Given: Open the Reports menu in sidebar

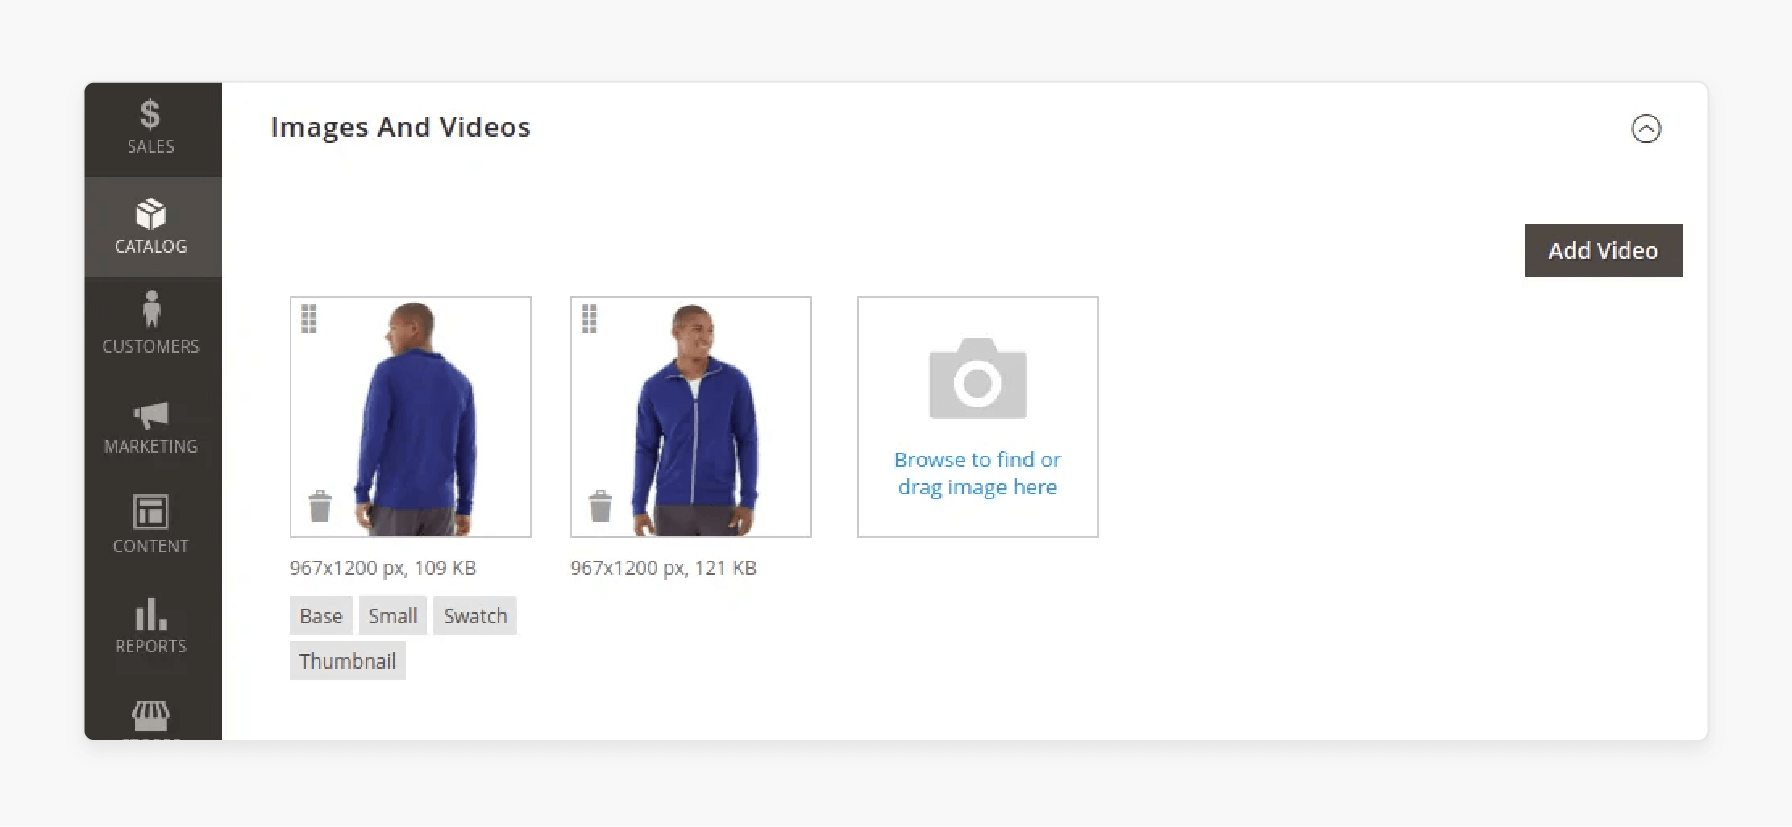Looking at the screenshot, I should pyautogui.click(x=152, y=627).
